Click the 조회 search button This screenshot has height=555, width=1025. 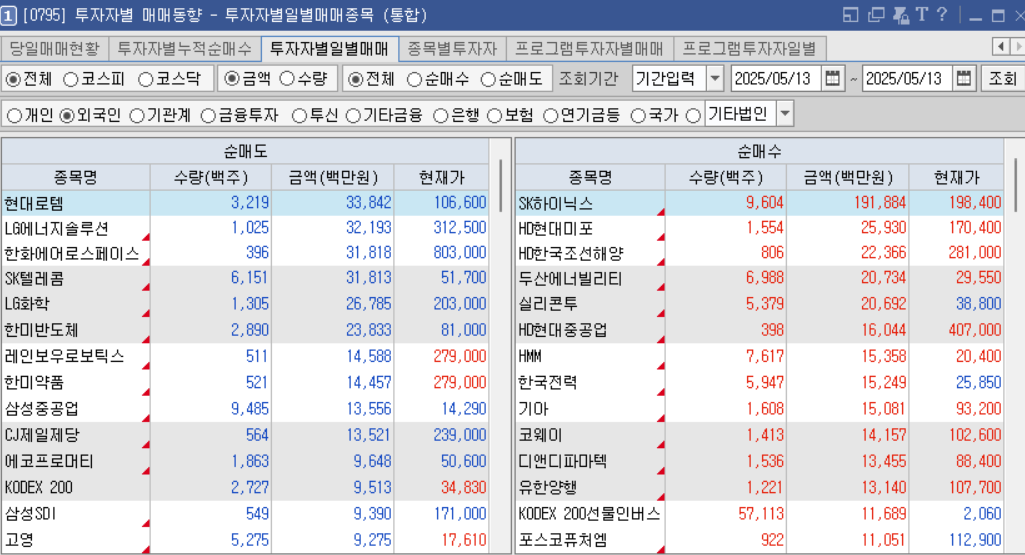(1002, 79)
